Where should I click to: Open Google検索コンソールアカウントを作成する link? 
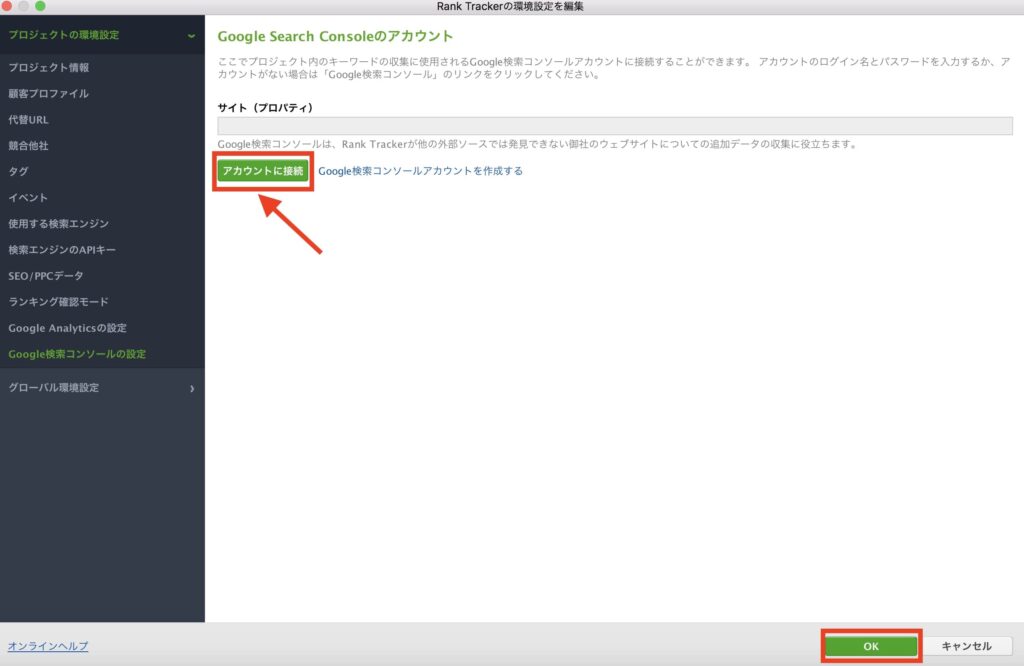point(421,171)
